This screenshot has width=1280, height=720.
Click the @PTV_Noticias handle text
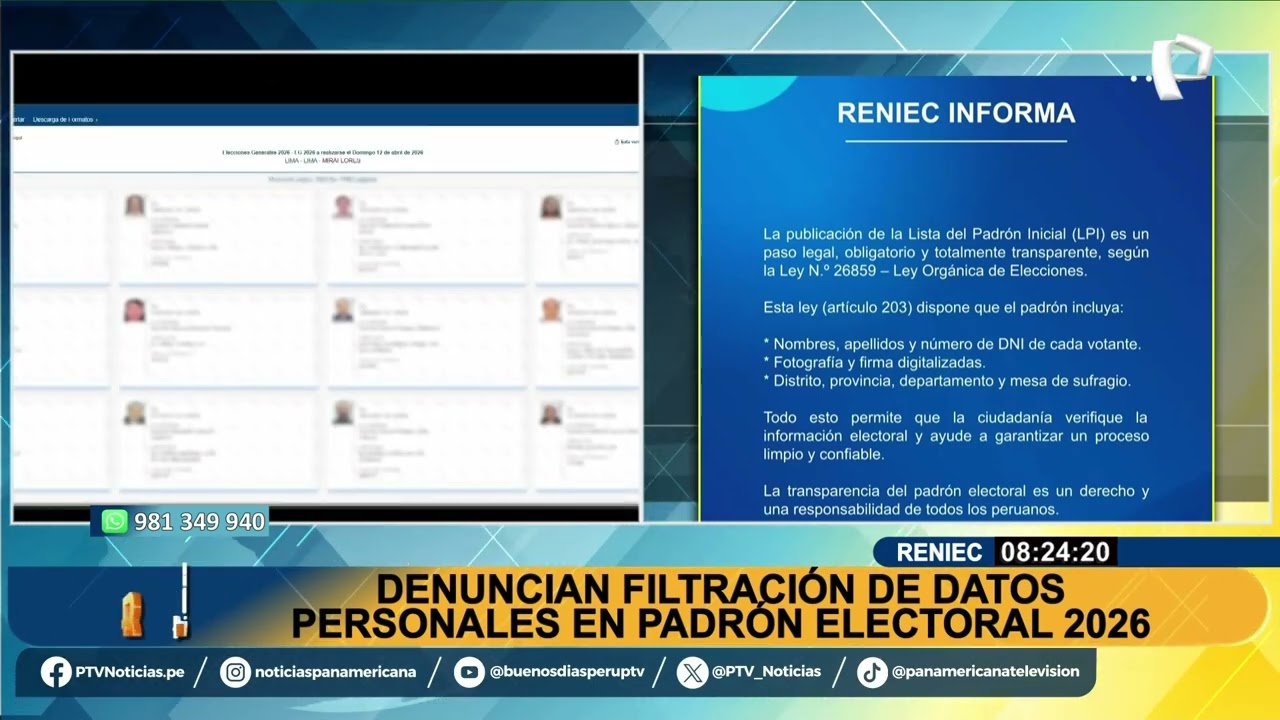coord(766,672)
